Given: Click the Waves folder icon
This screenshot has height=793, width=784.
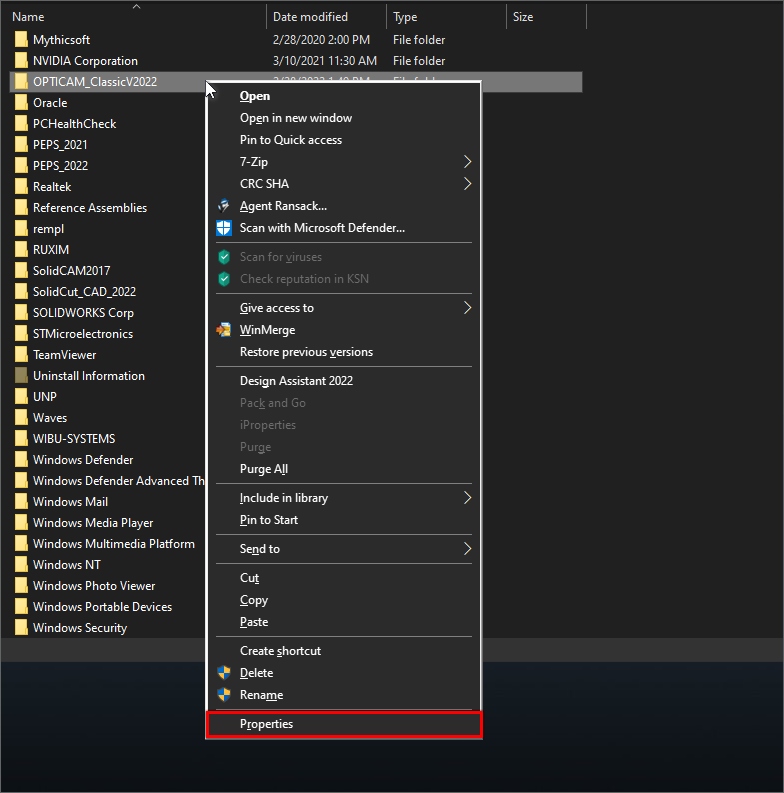Looking at the screenshot, I should click(x=21, y=418).
